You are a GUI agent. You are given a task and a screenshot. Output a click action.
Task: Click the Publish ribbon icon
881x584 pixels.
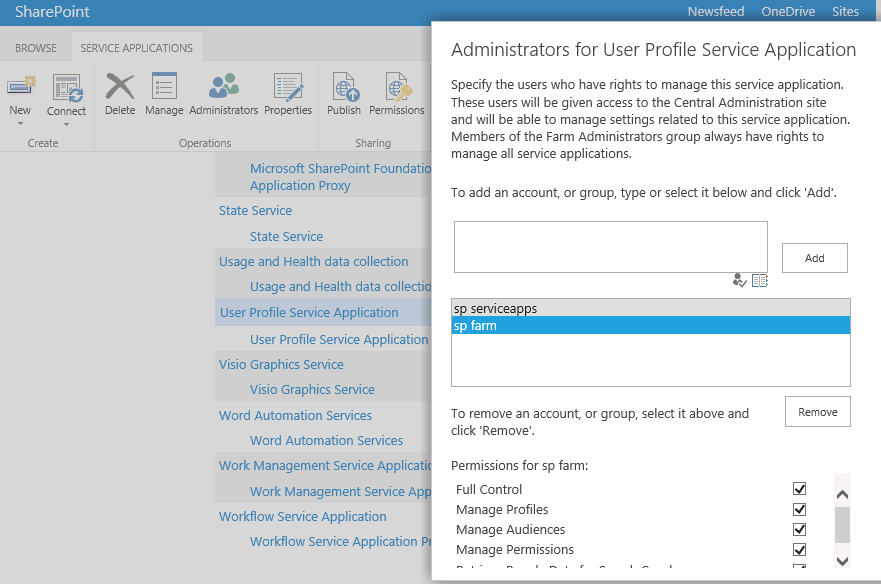pos(344,87)
